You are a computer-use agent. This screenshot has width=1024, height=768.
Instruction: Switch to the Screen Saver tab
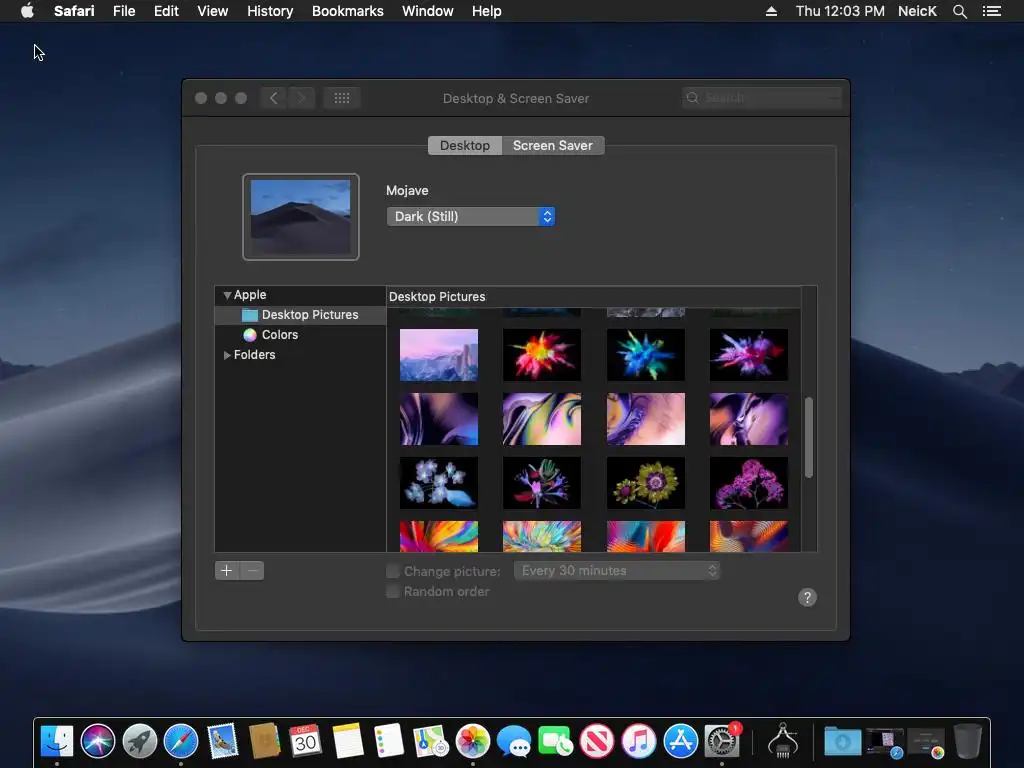(552, 146)
